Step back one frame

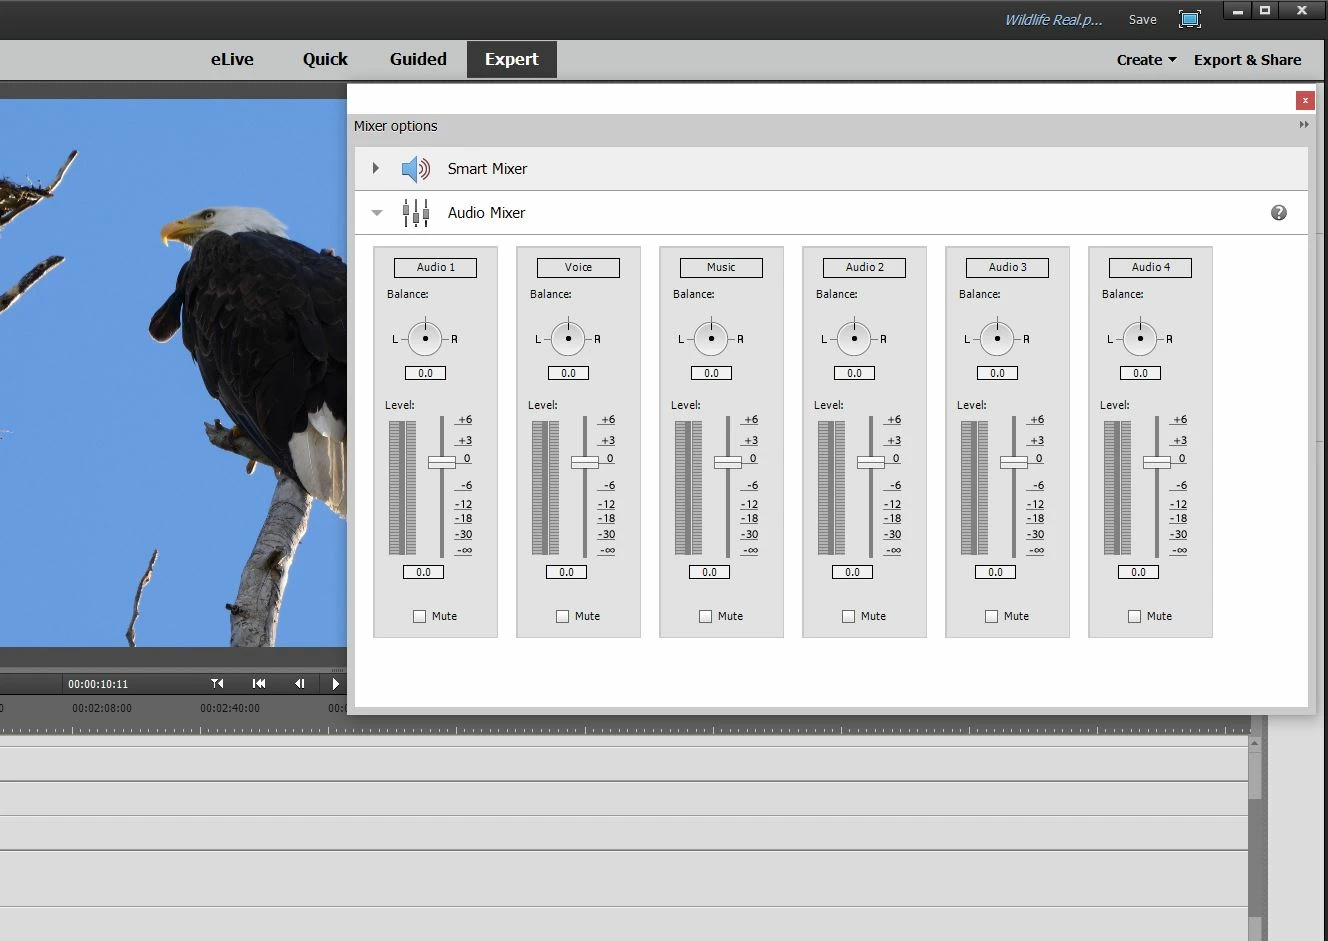coord(299,683)
